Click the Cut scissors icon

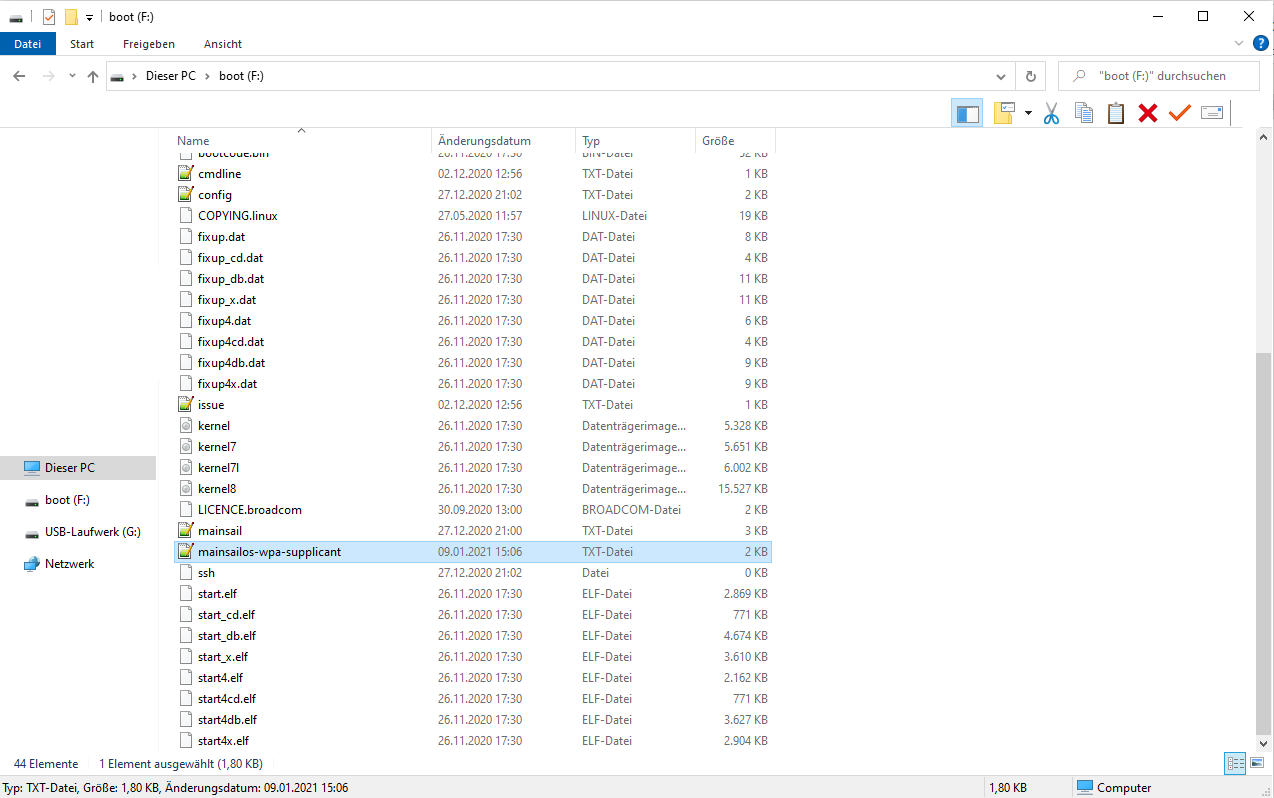pyautogui.click(x=1051, y=113)
